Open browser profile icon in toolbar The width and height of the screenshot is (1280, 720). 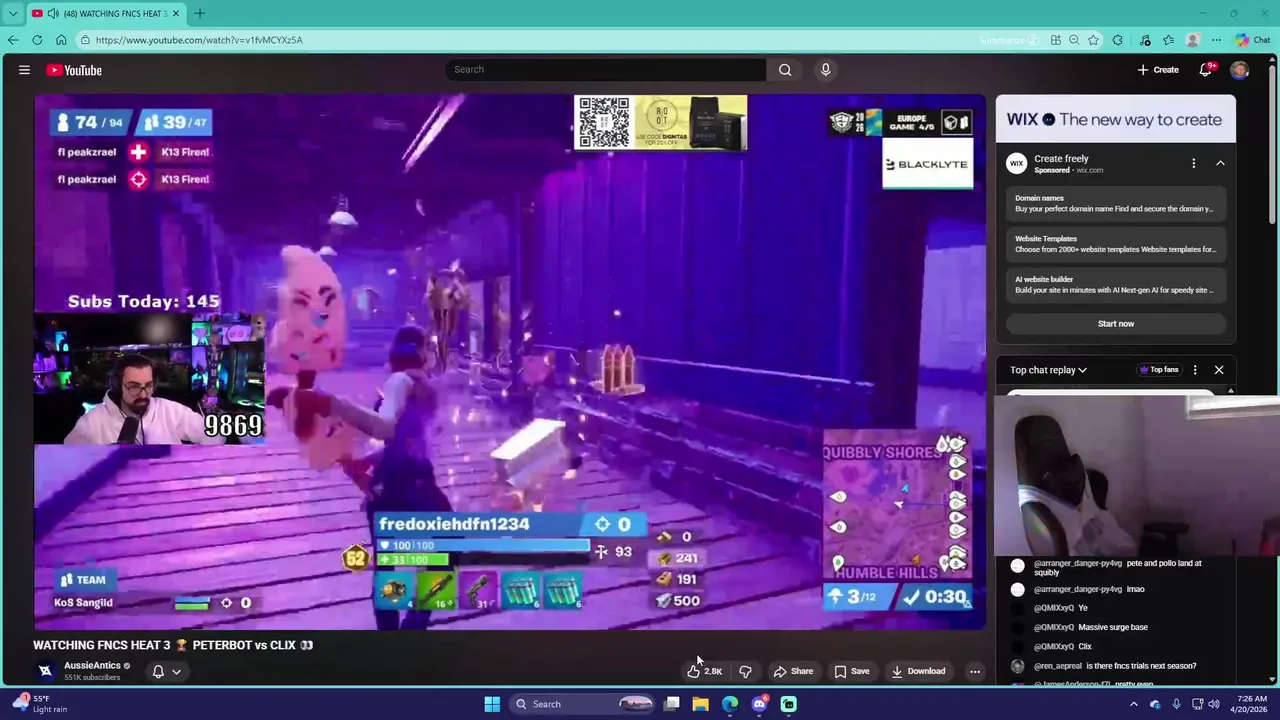(x=1192, y=40)
